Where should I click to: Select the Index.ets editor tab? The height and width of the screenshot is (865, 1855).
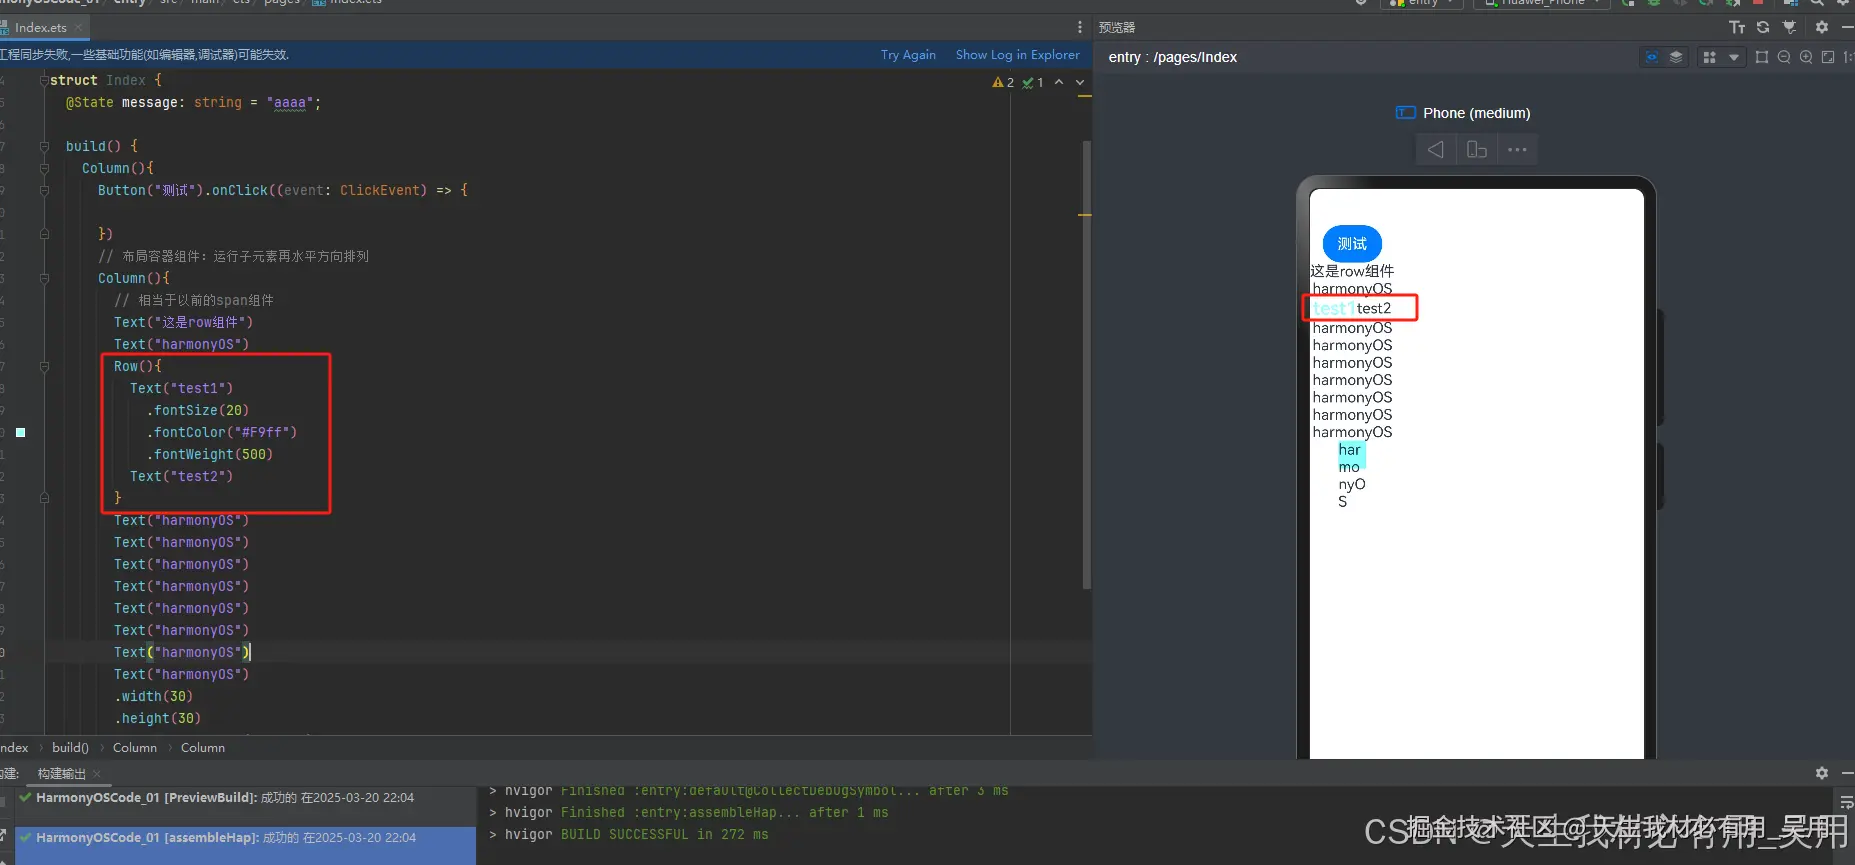tap(40, 27)
